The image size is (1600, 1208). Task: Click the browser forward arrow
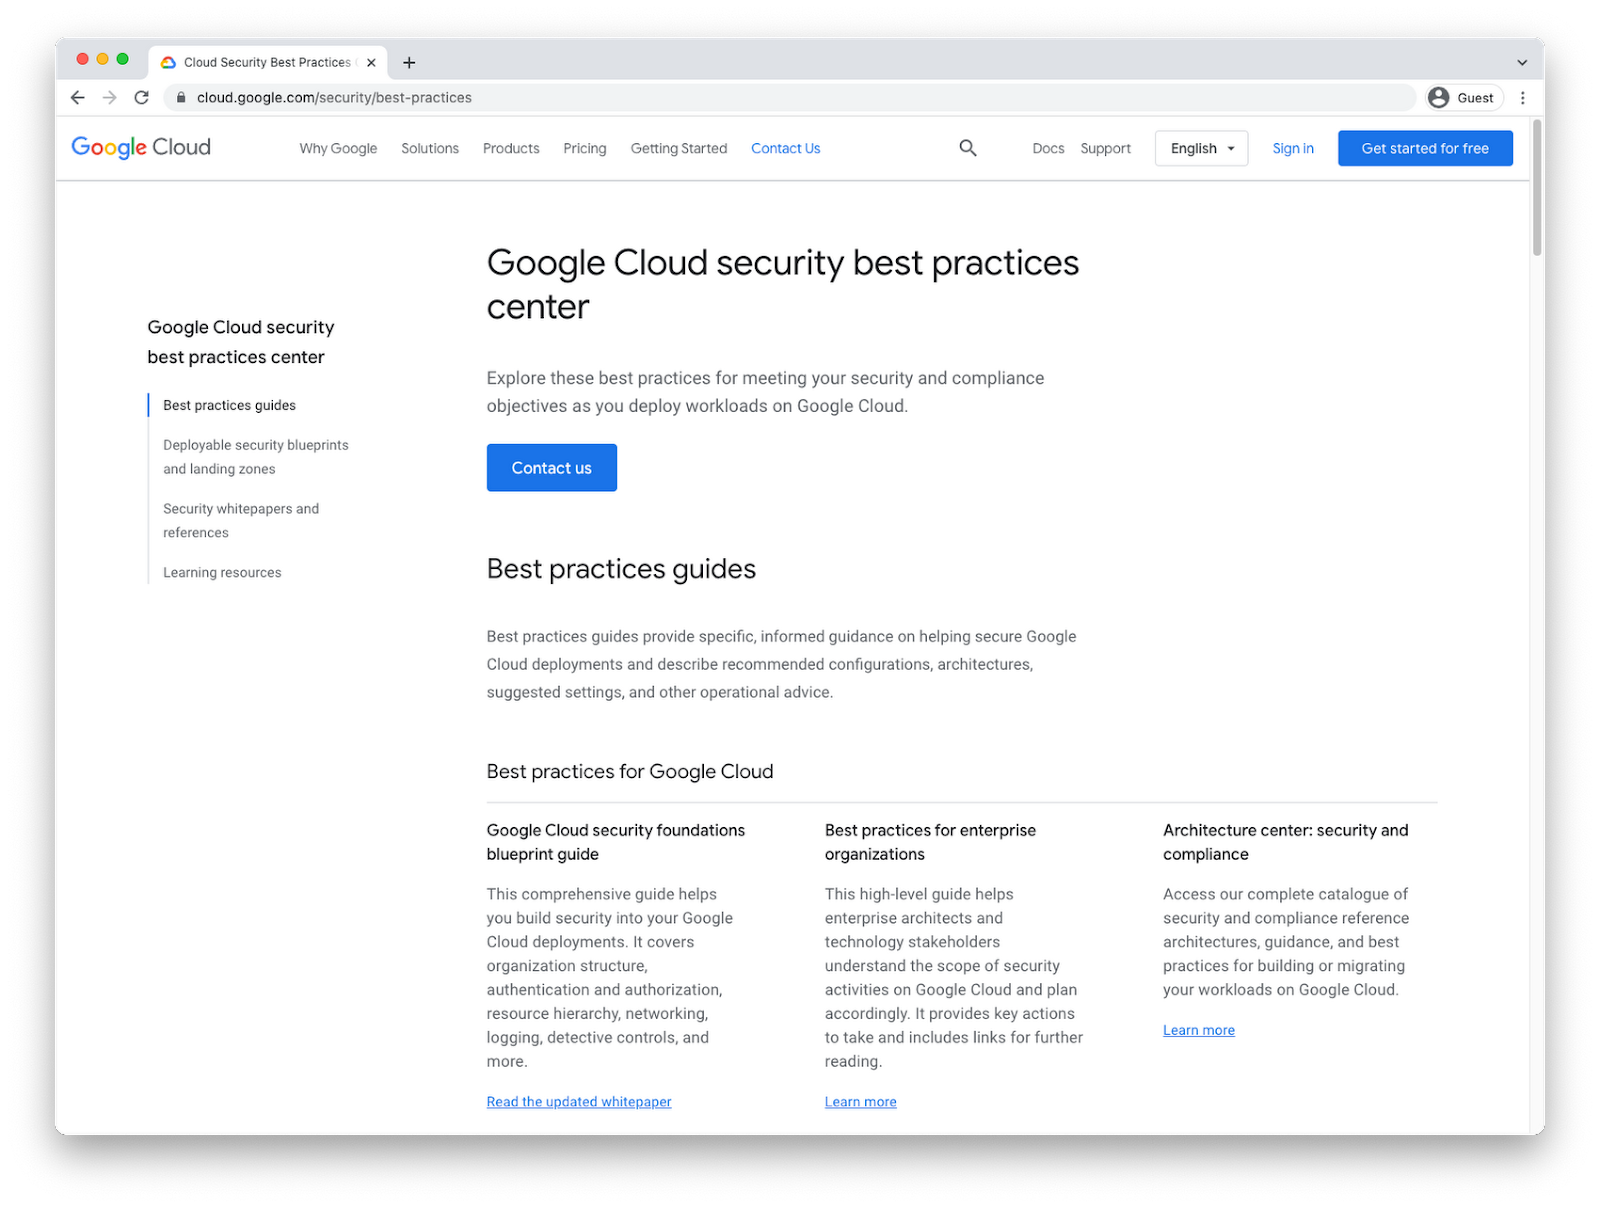pyautogui.click(x=110, y=97)
